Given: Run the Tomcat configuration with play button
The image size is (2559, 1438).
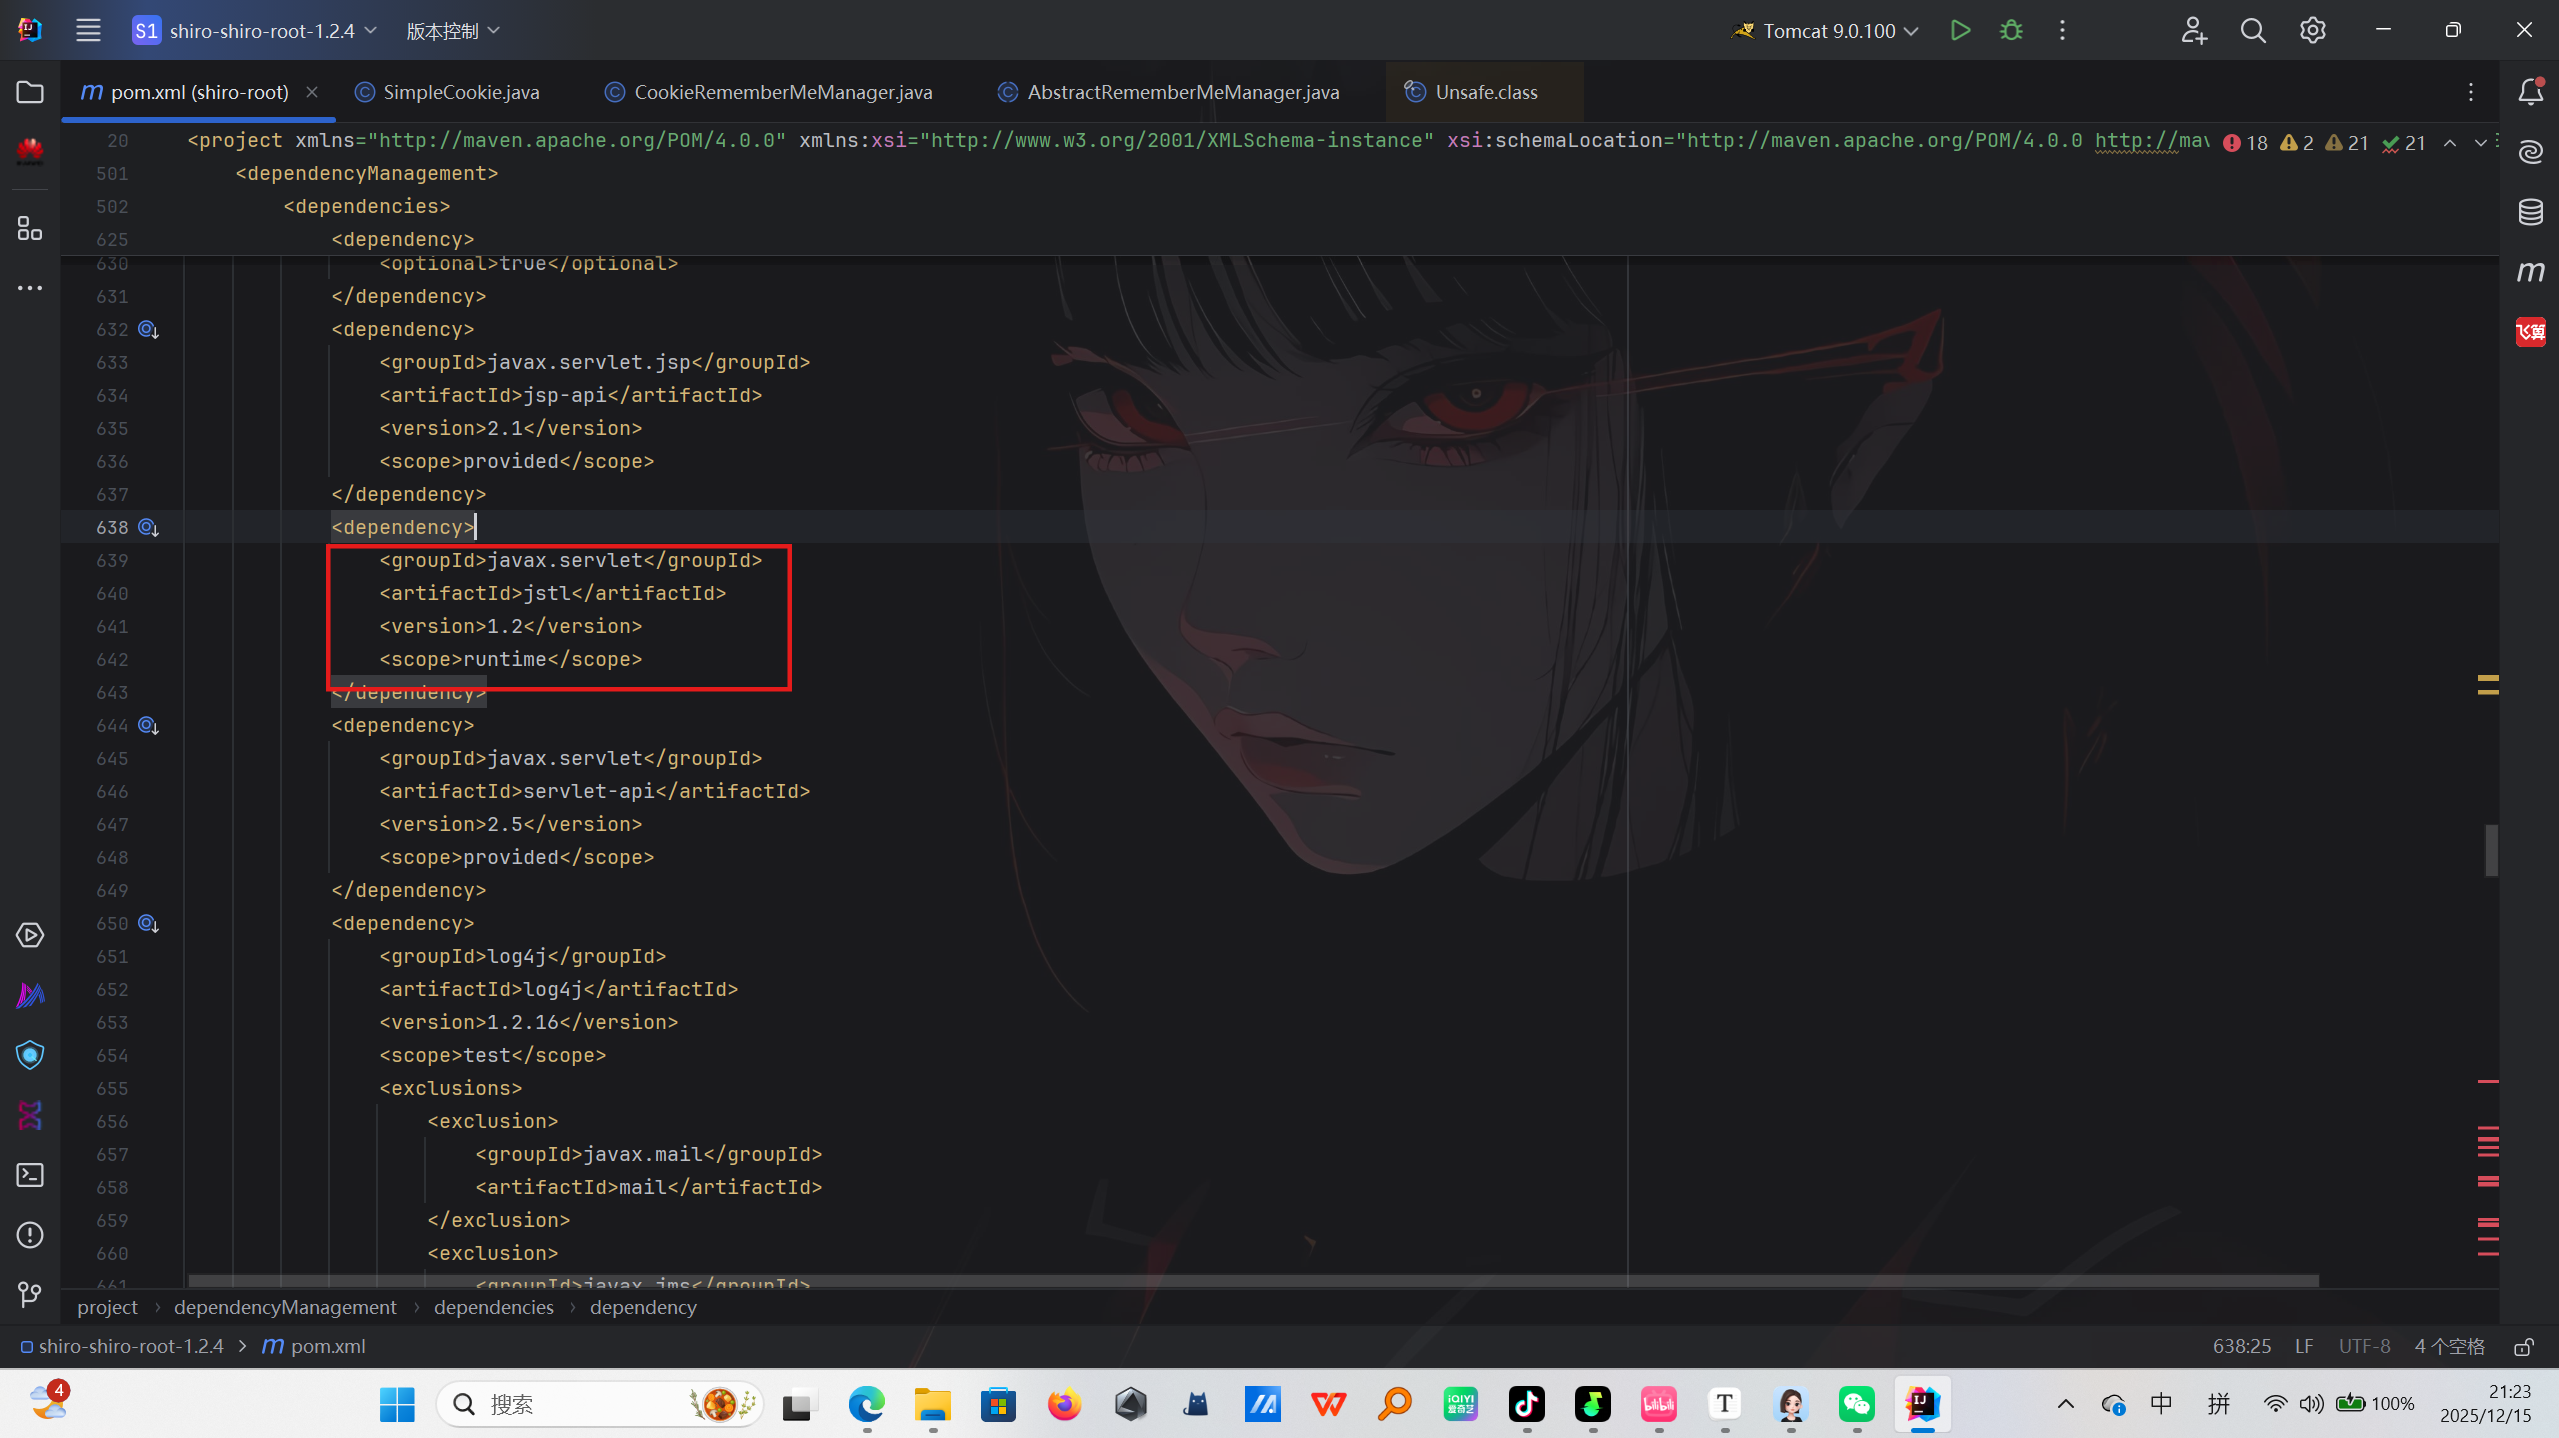Looking at the screenshot, I should point(1960,31).
